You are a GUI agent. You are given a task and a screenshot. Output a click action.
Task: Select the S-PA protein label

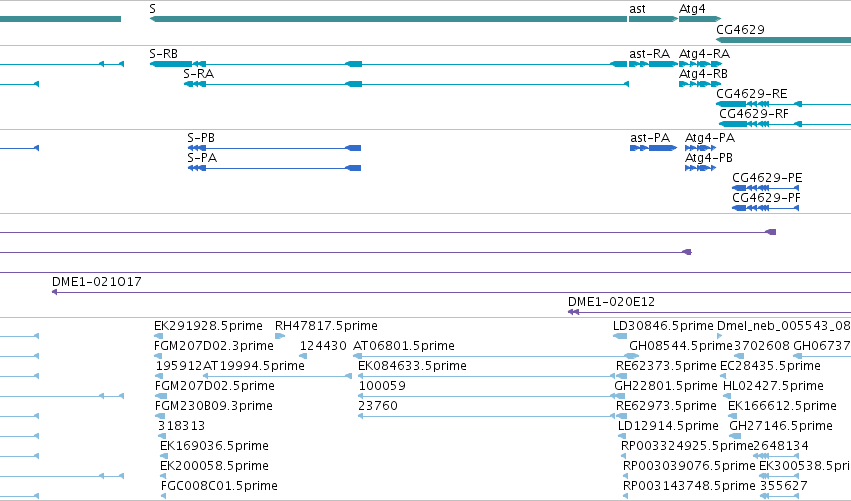(202, 158)
